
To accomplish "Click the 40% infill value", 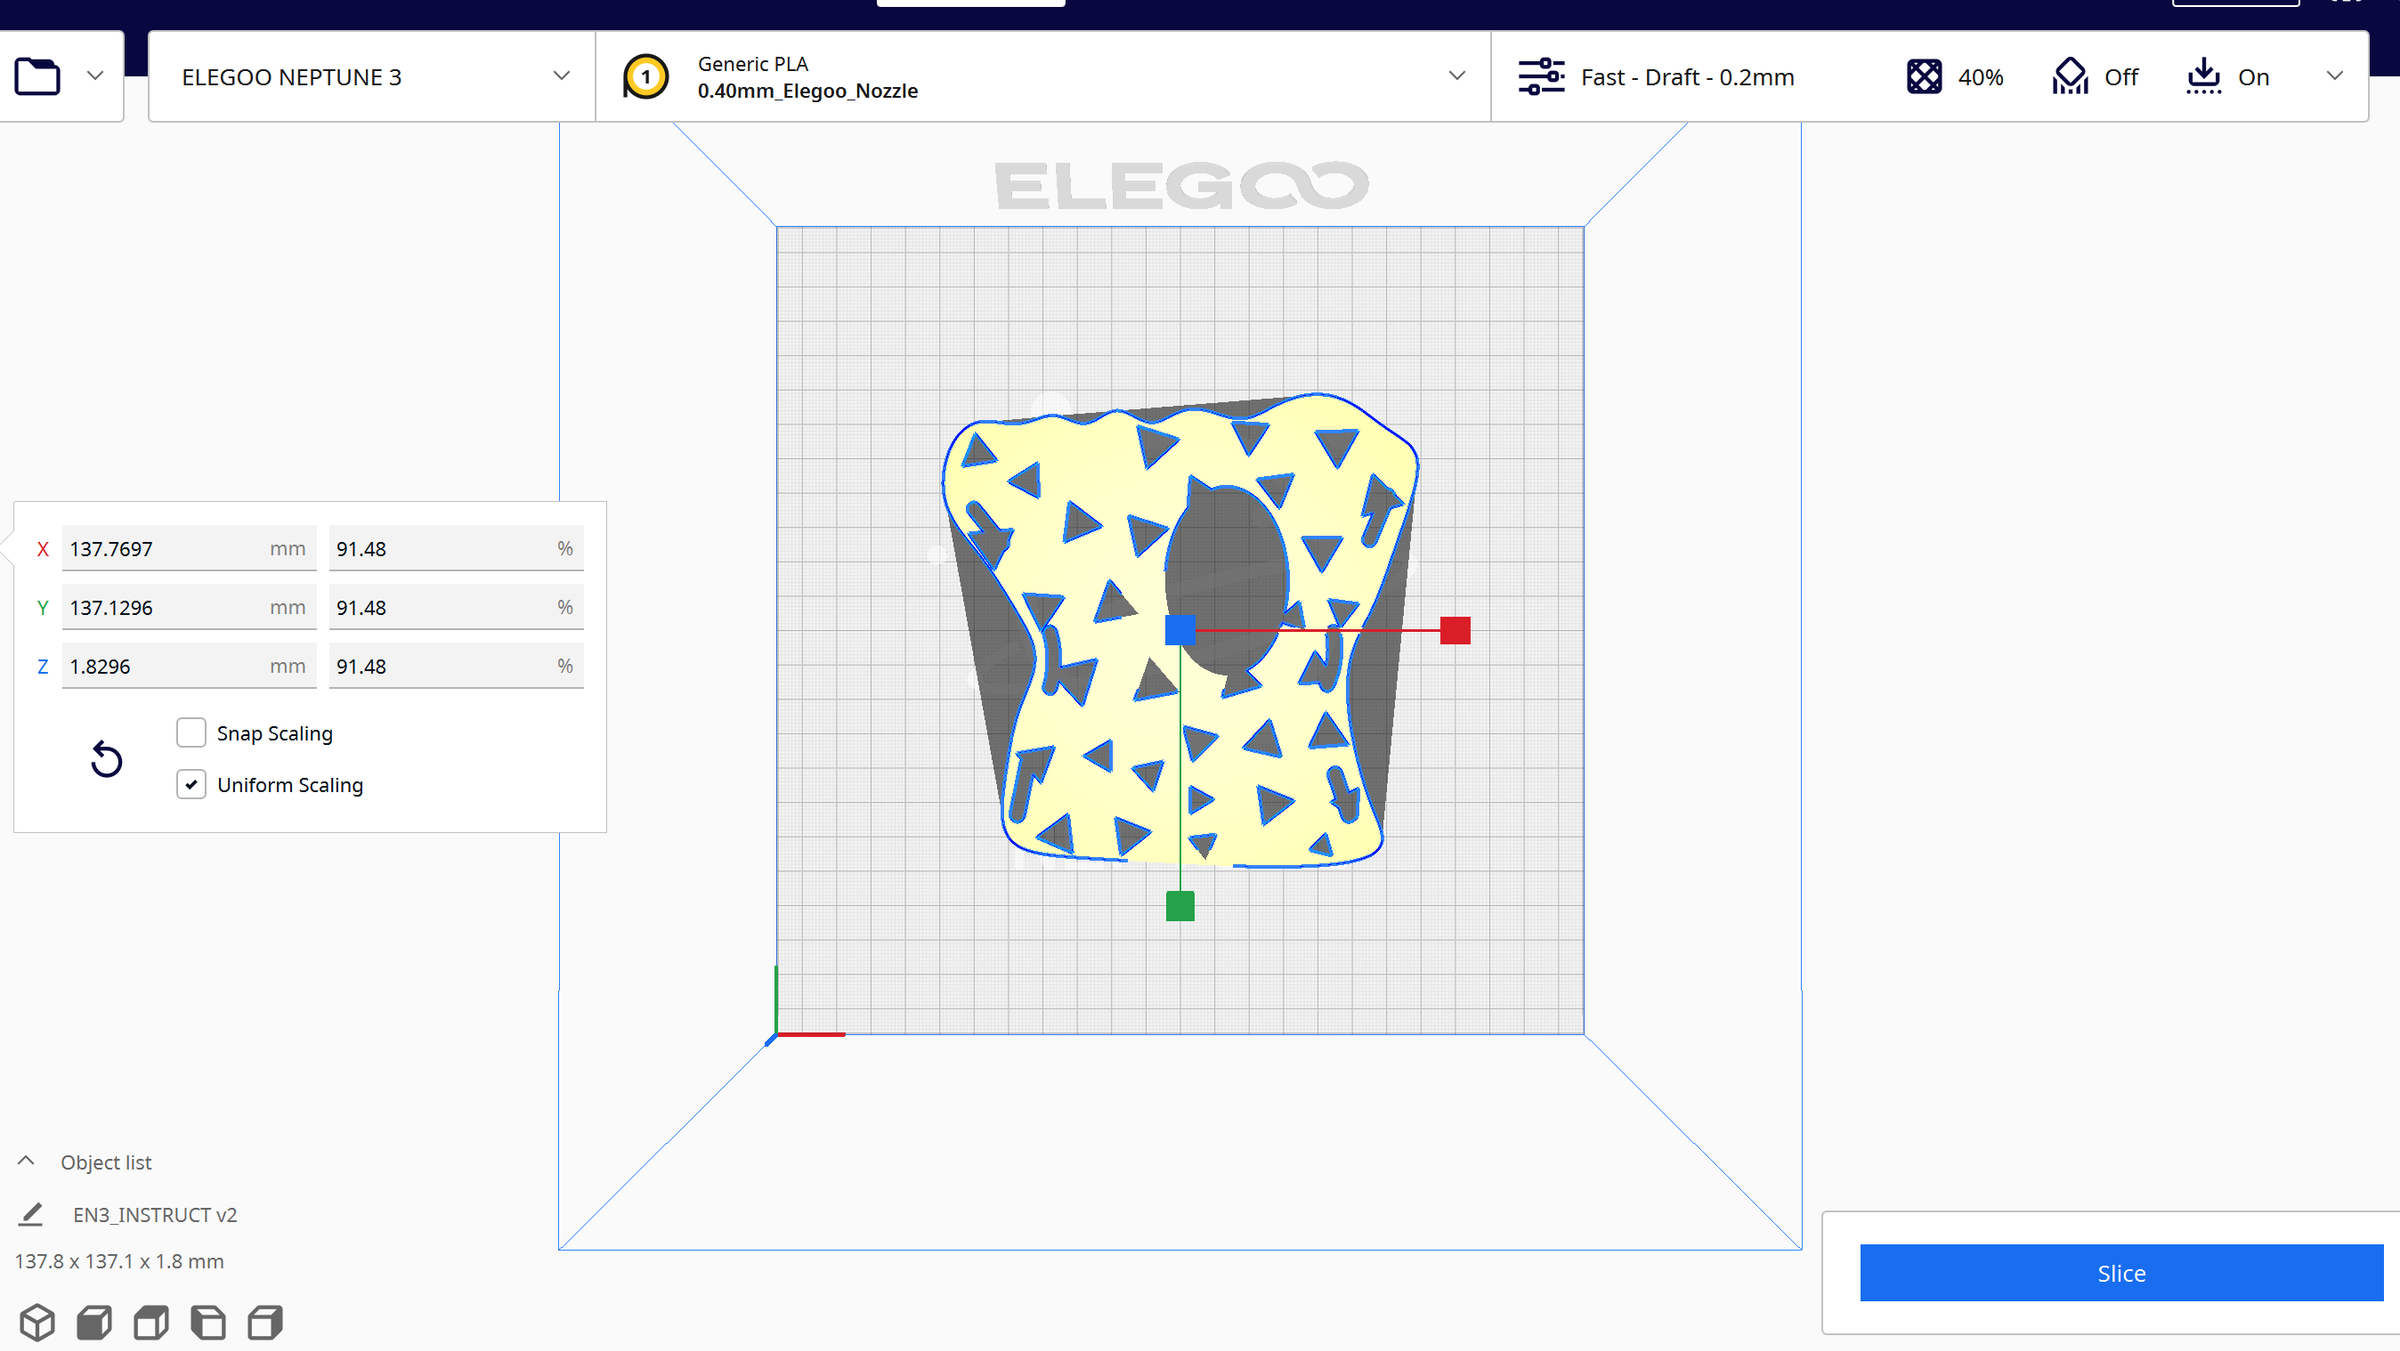I will pos(1980,77).
